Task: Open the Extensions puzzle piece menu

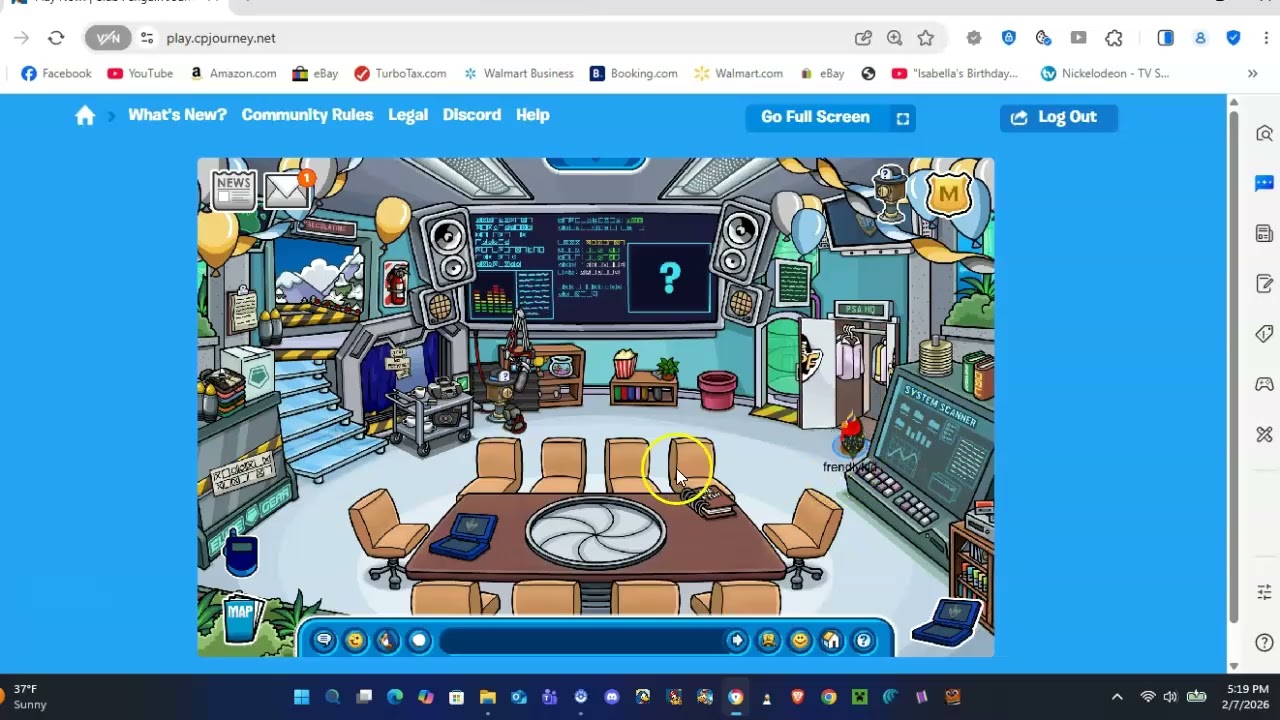Action: pos(1114,38)
